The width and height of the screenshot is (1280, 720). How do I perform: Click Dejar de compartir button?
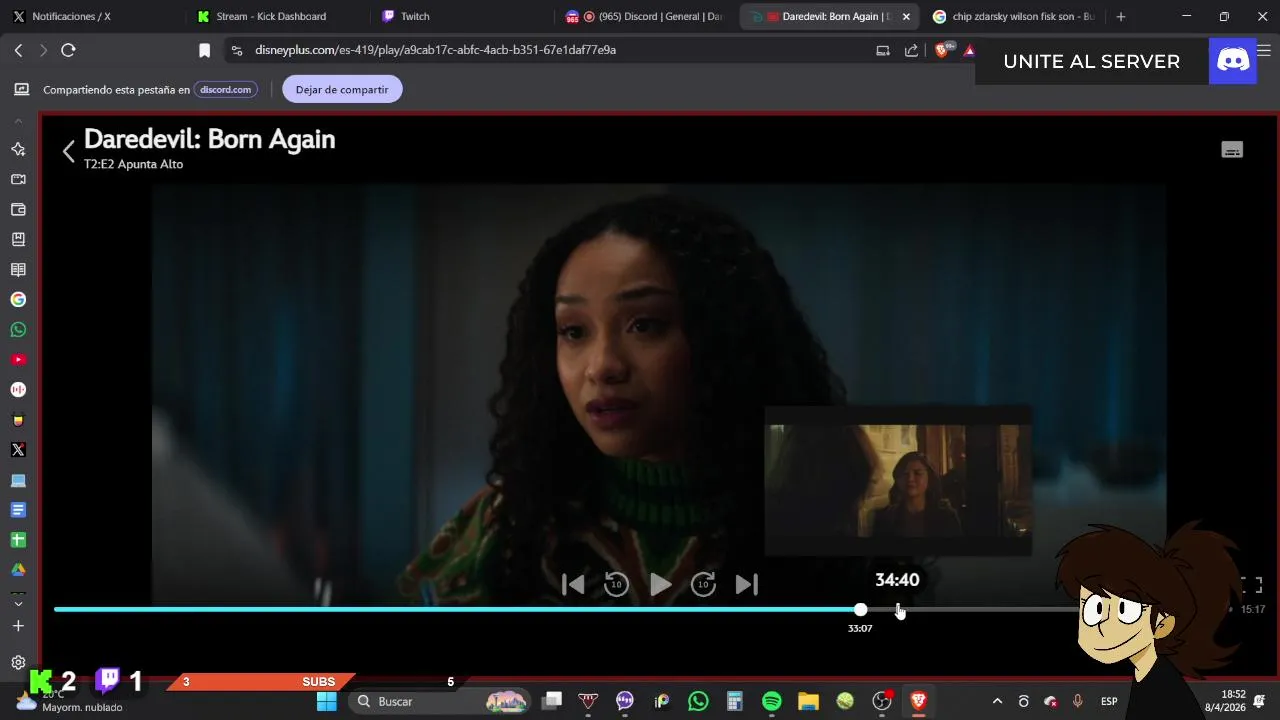(342, 89)
